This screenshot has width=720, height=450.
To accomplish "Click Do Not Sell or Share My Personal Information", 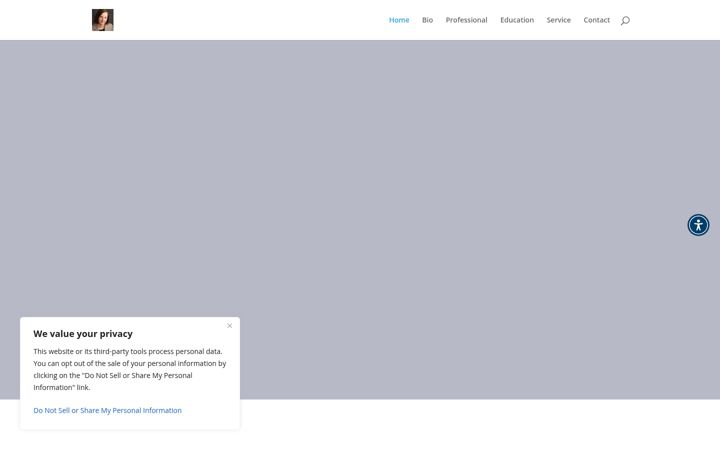I will [x=107, y=410].
